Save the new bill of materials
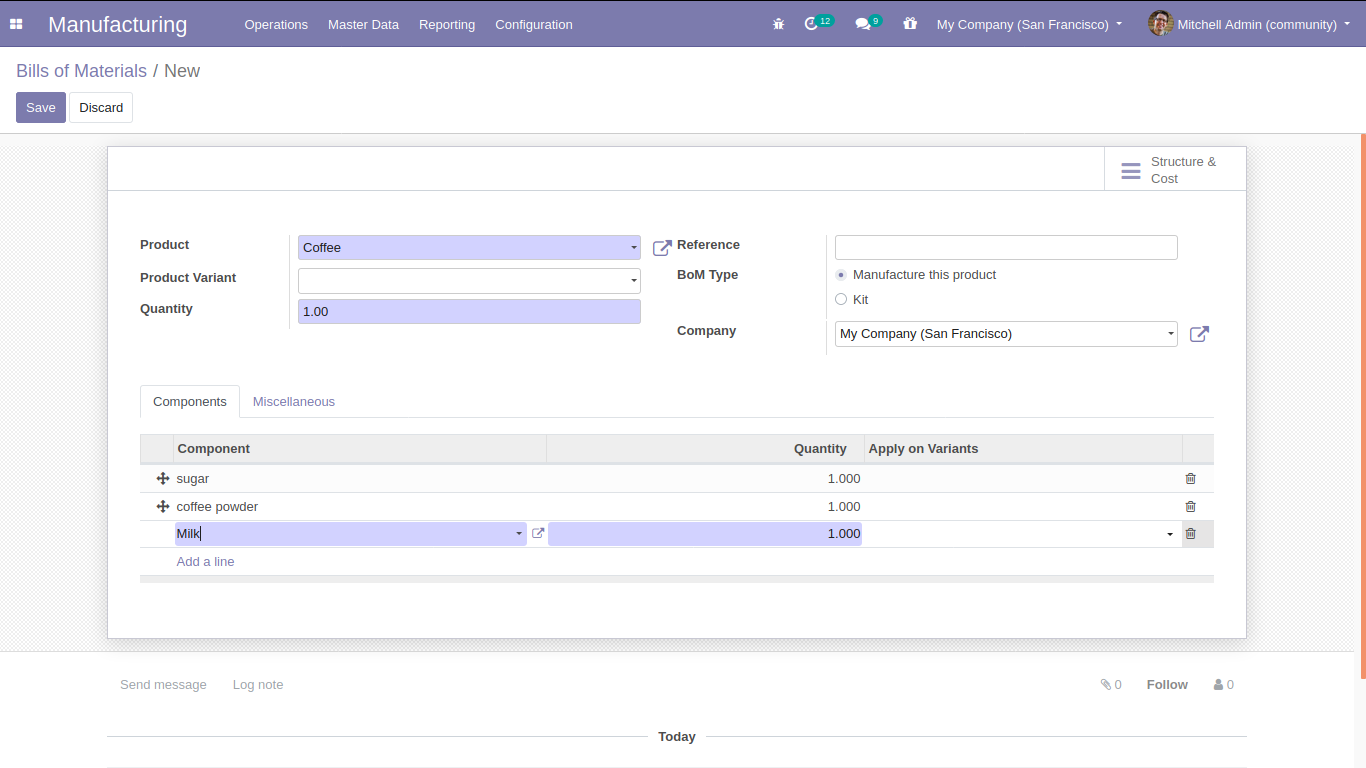The image size is (1366, 768). (40, 108)
